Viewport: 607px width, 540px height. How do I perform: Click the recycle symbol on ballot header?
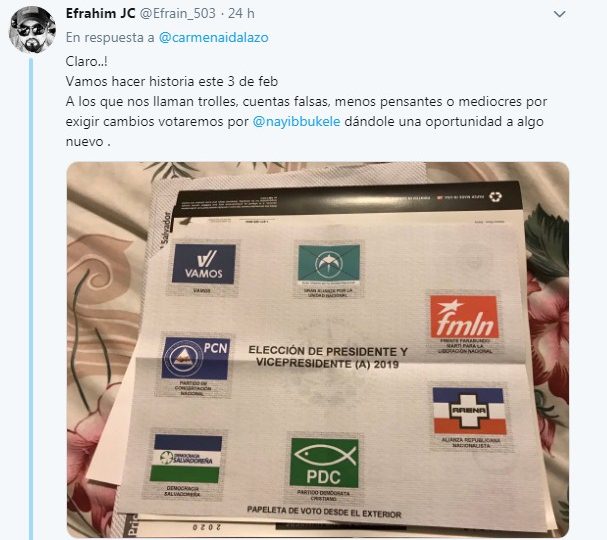pyautogui.click(x=495, y=197)
